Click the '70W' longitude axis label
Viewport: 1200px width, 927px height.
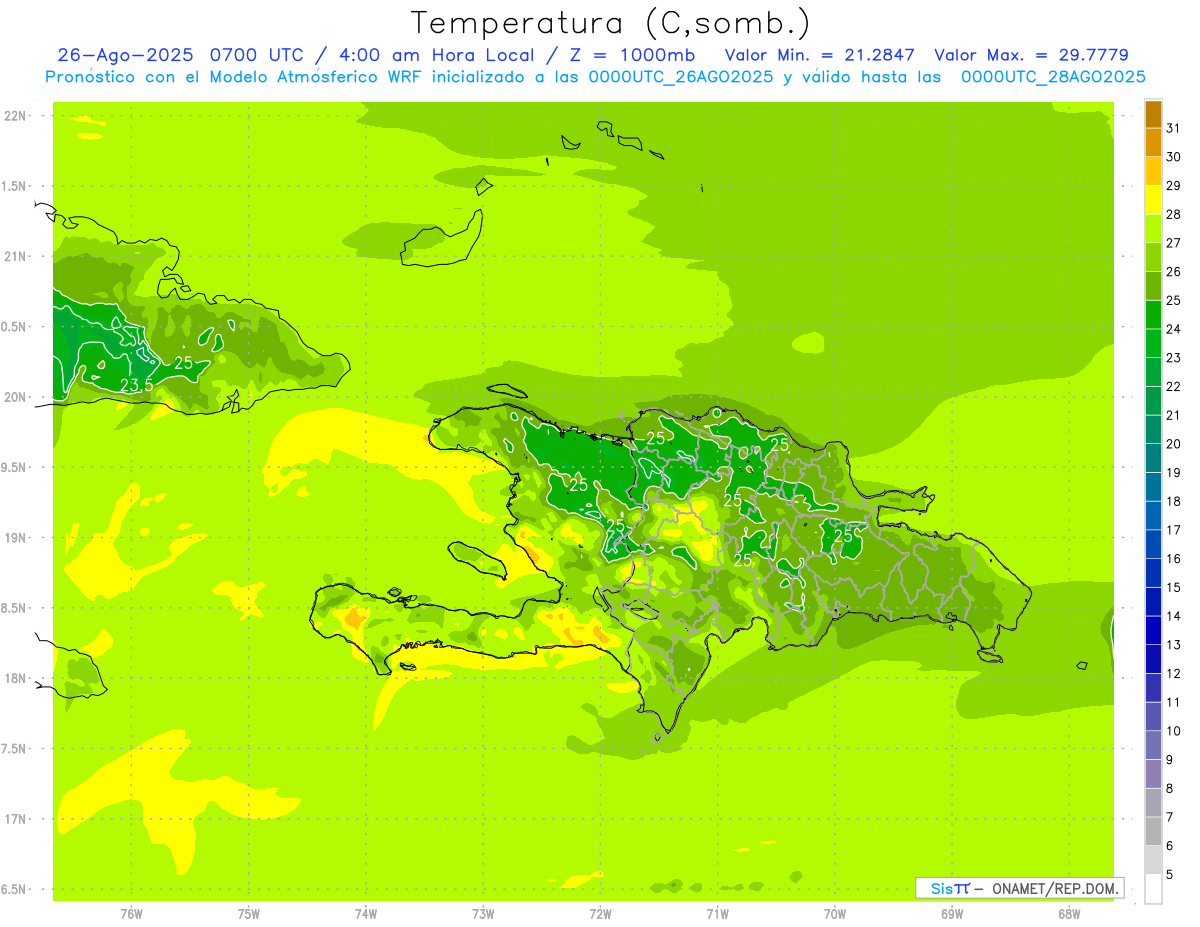pyautogui.click(x=835, y=913)
